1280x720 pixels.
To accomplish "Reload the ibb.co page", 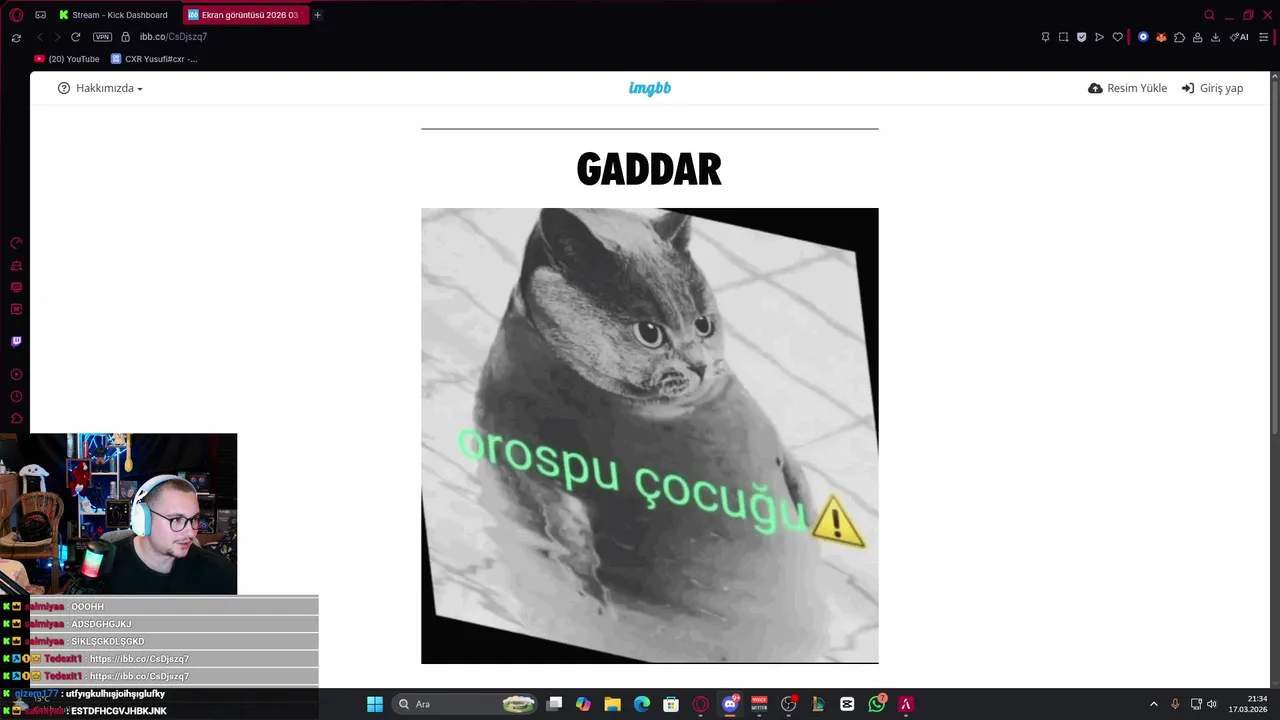I will 75,37.
